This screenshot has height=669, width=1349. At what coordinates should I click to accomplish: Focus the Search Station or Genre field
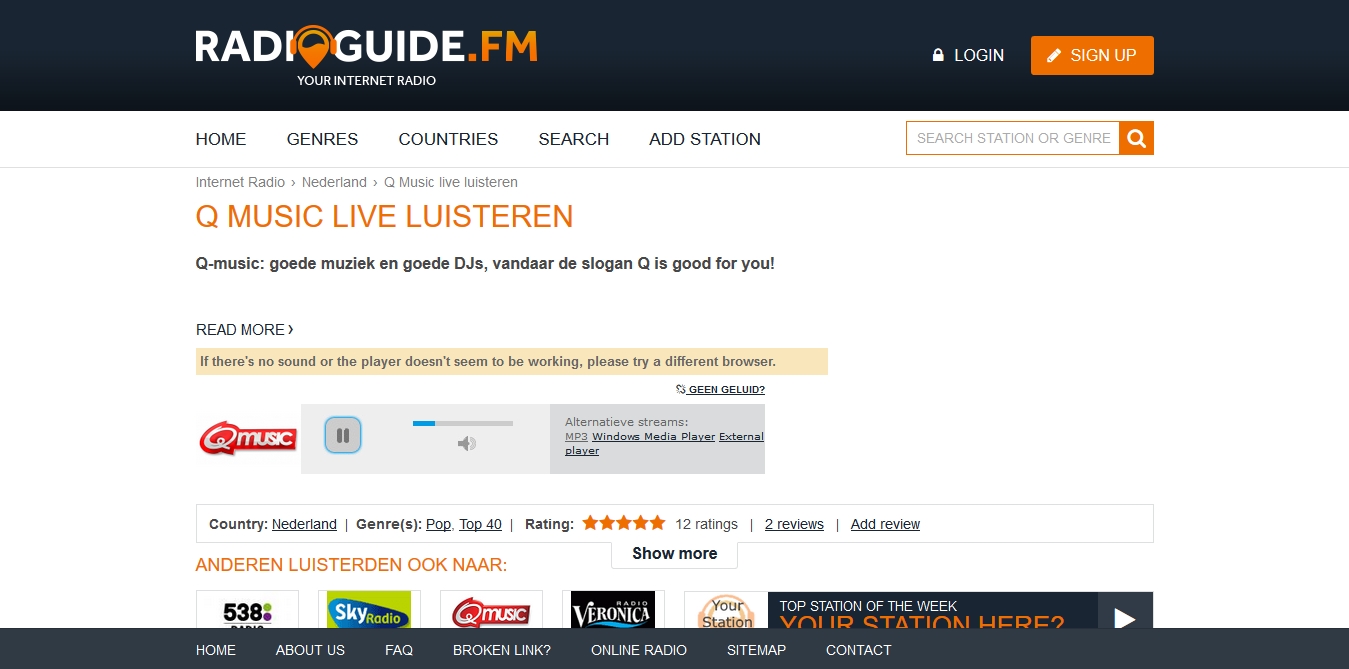tap(1013, 138)
